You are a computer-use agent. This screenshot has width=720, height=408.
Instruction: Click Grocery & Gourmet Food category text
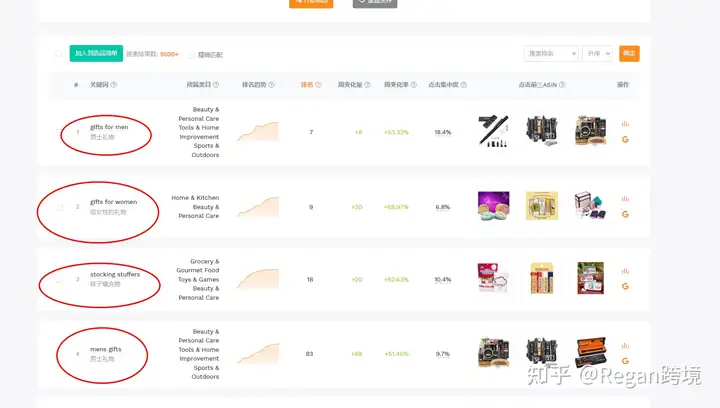pyautogui.click(x=198, y=266)
